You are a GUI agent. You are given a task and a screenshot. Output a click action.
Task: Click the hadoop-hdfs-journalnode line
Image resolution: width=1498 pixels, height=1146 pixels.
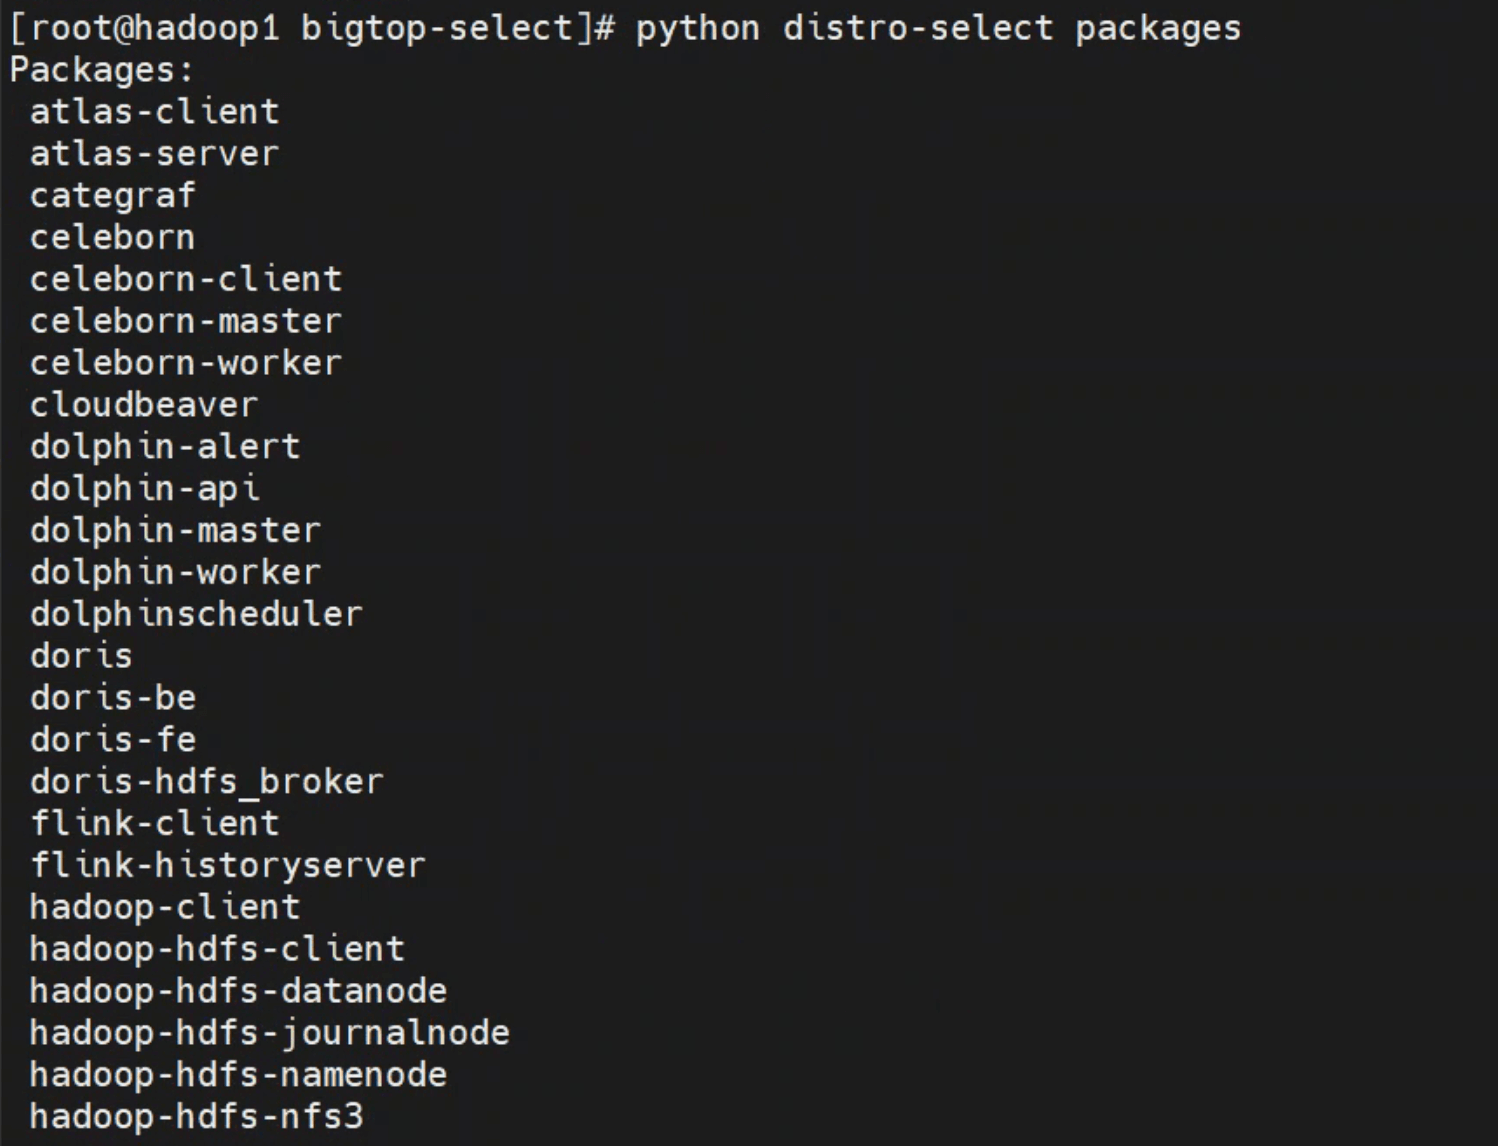270,1033
